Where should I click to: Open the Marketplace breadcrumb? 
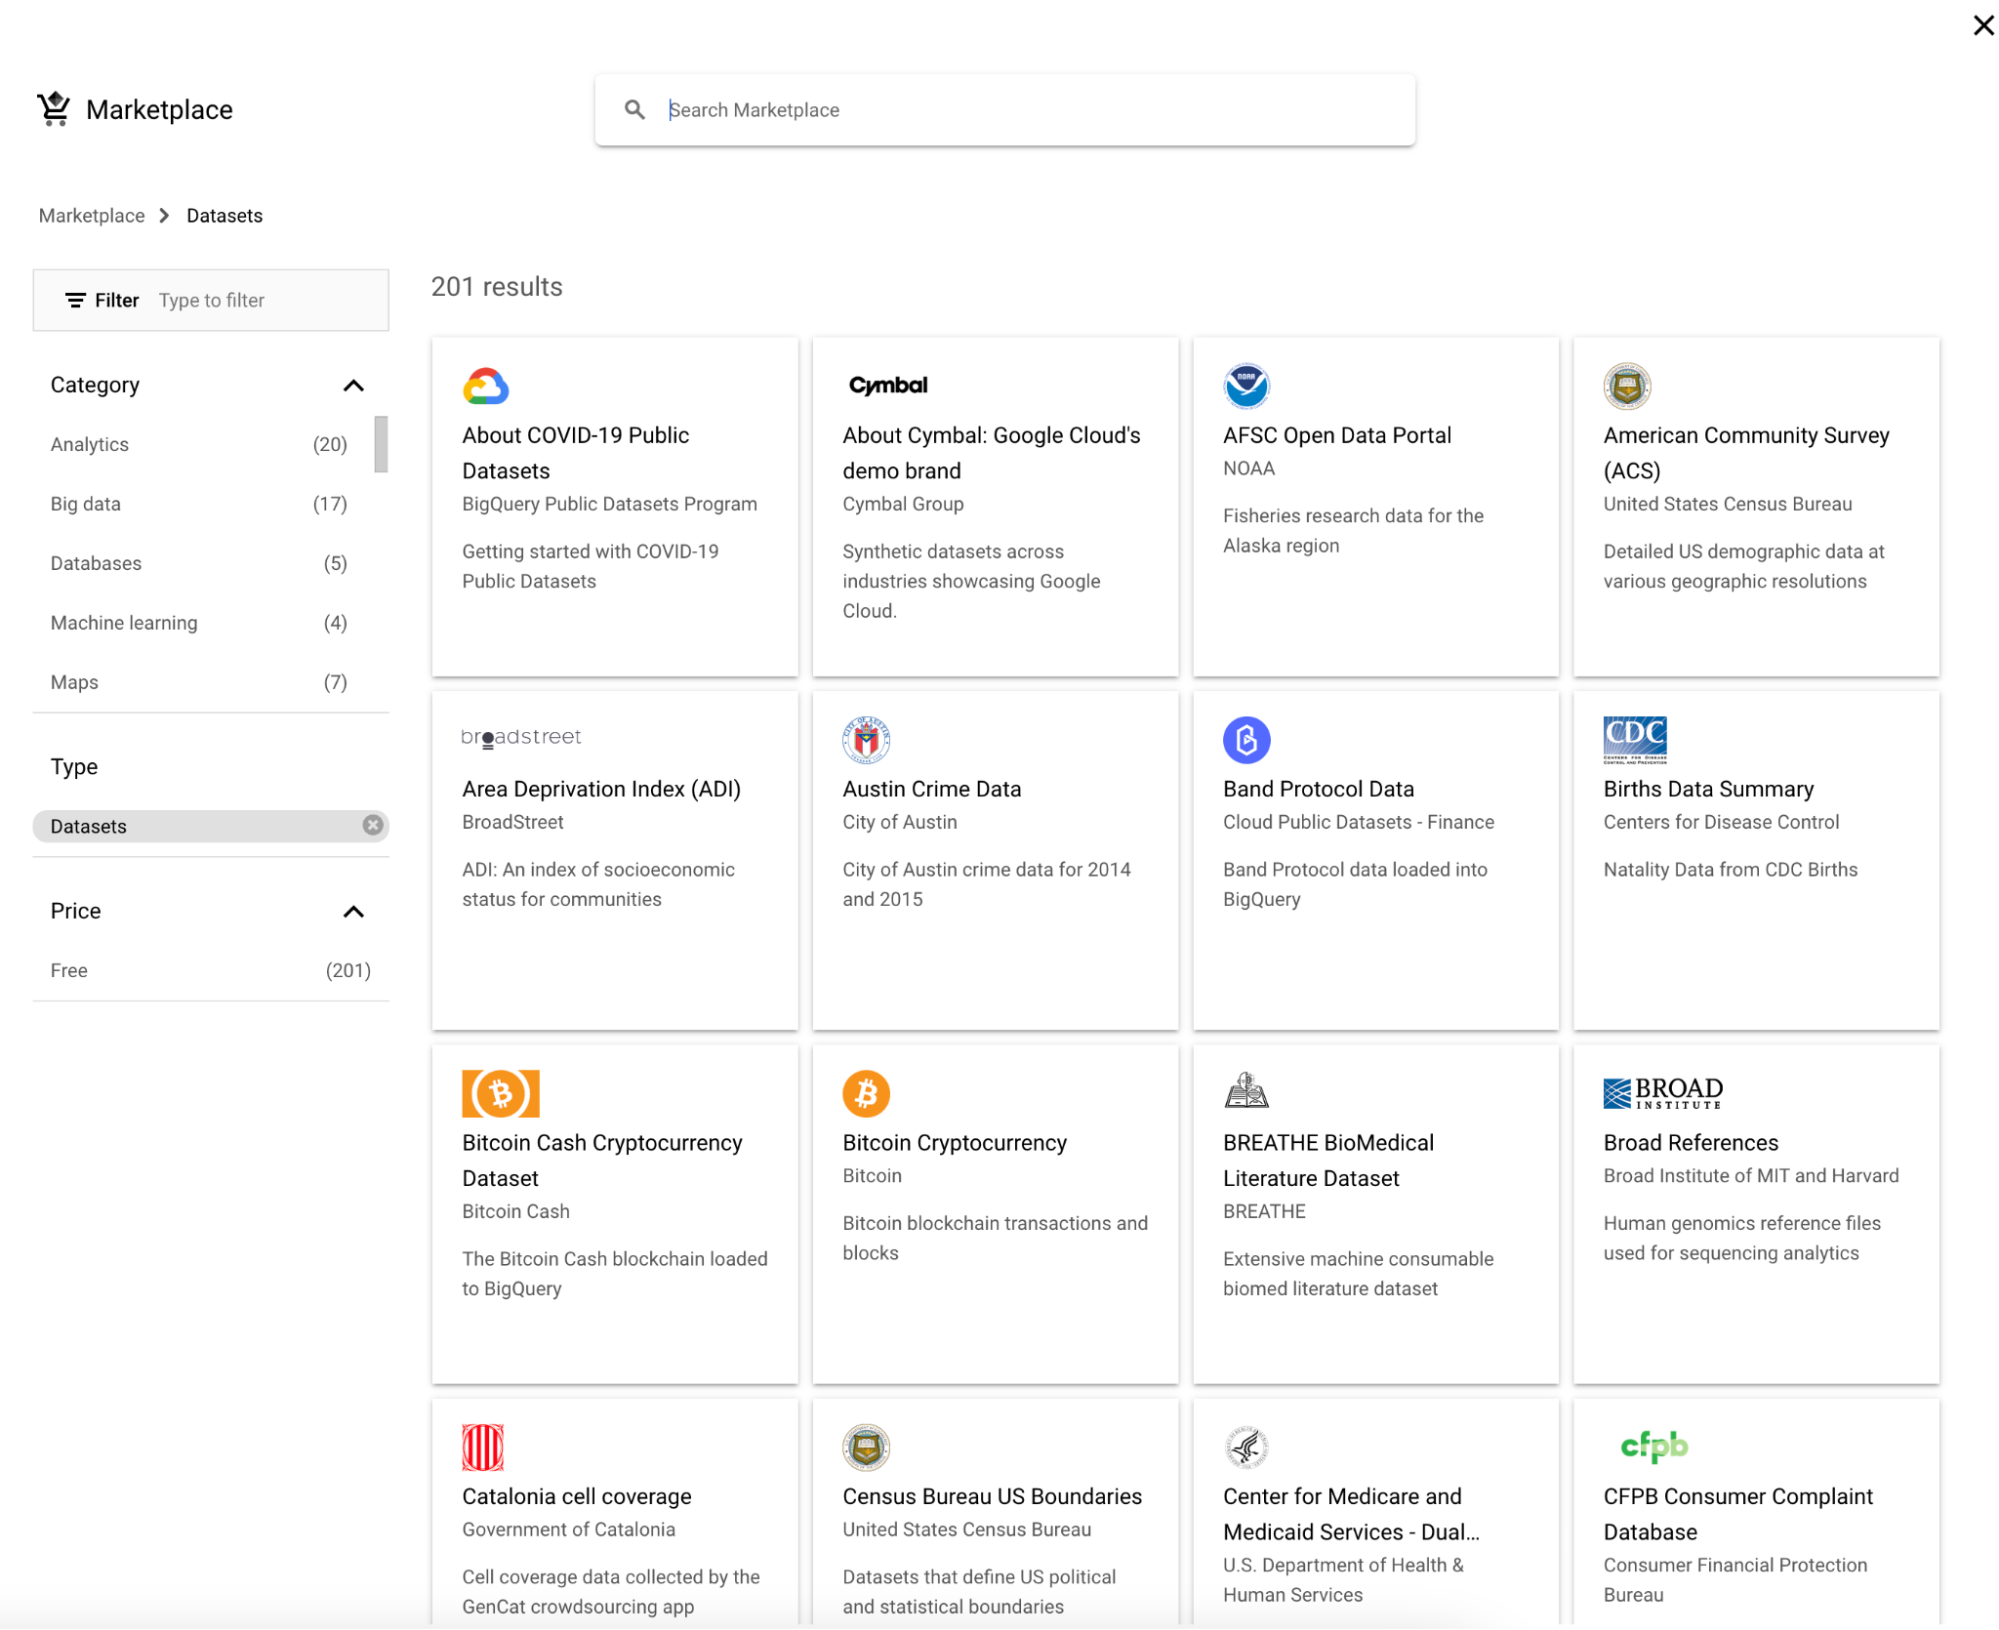pyautogui.click(x=91, y=215)
